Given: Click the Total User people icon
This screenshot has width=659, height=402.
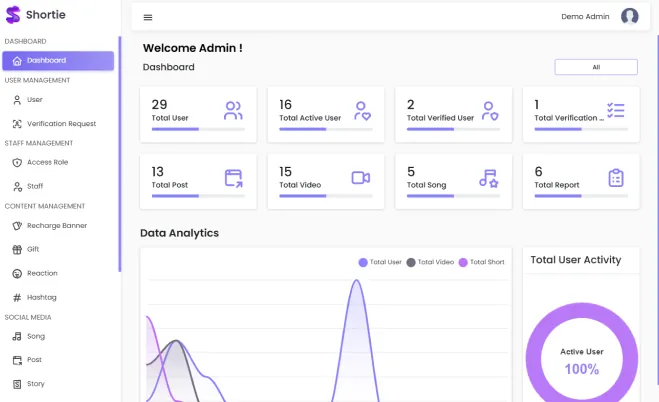Looking at the screenshot, I should 233,110.
